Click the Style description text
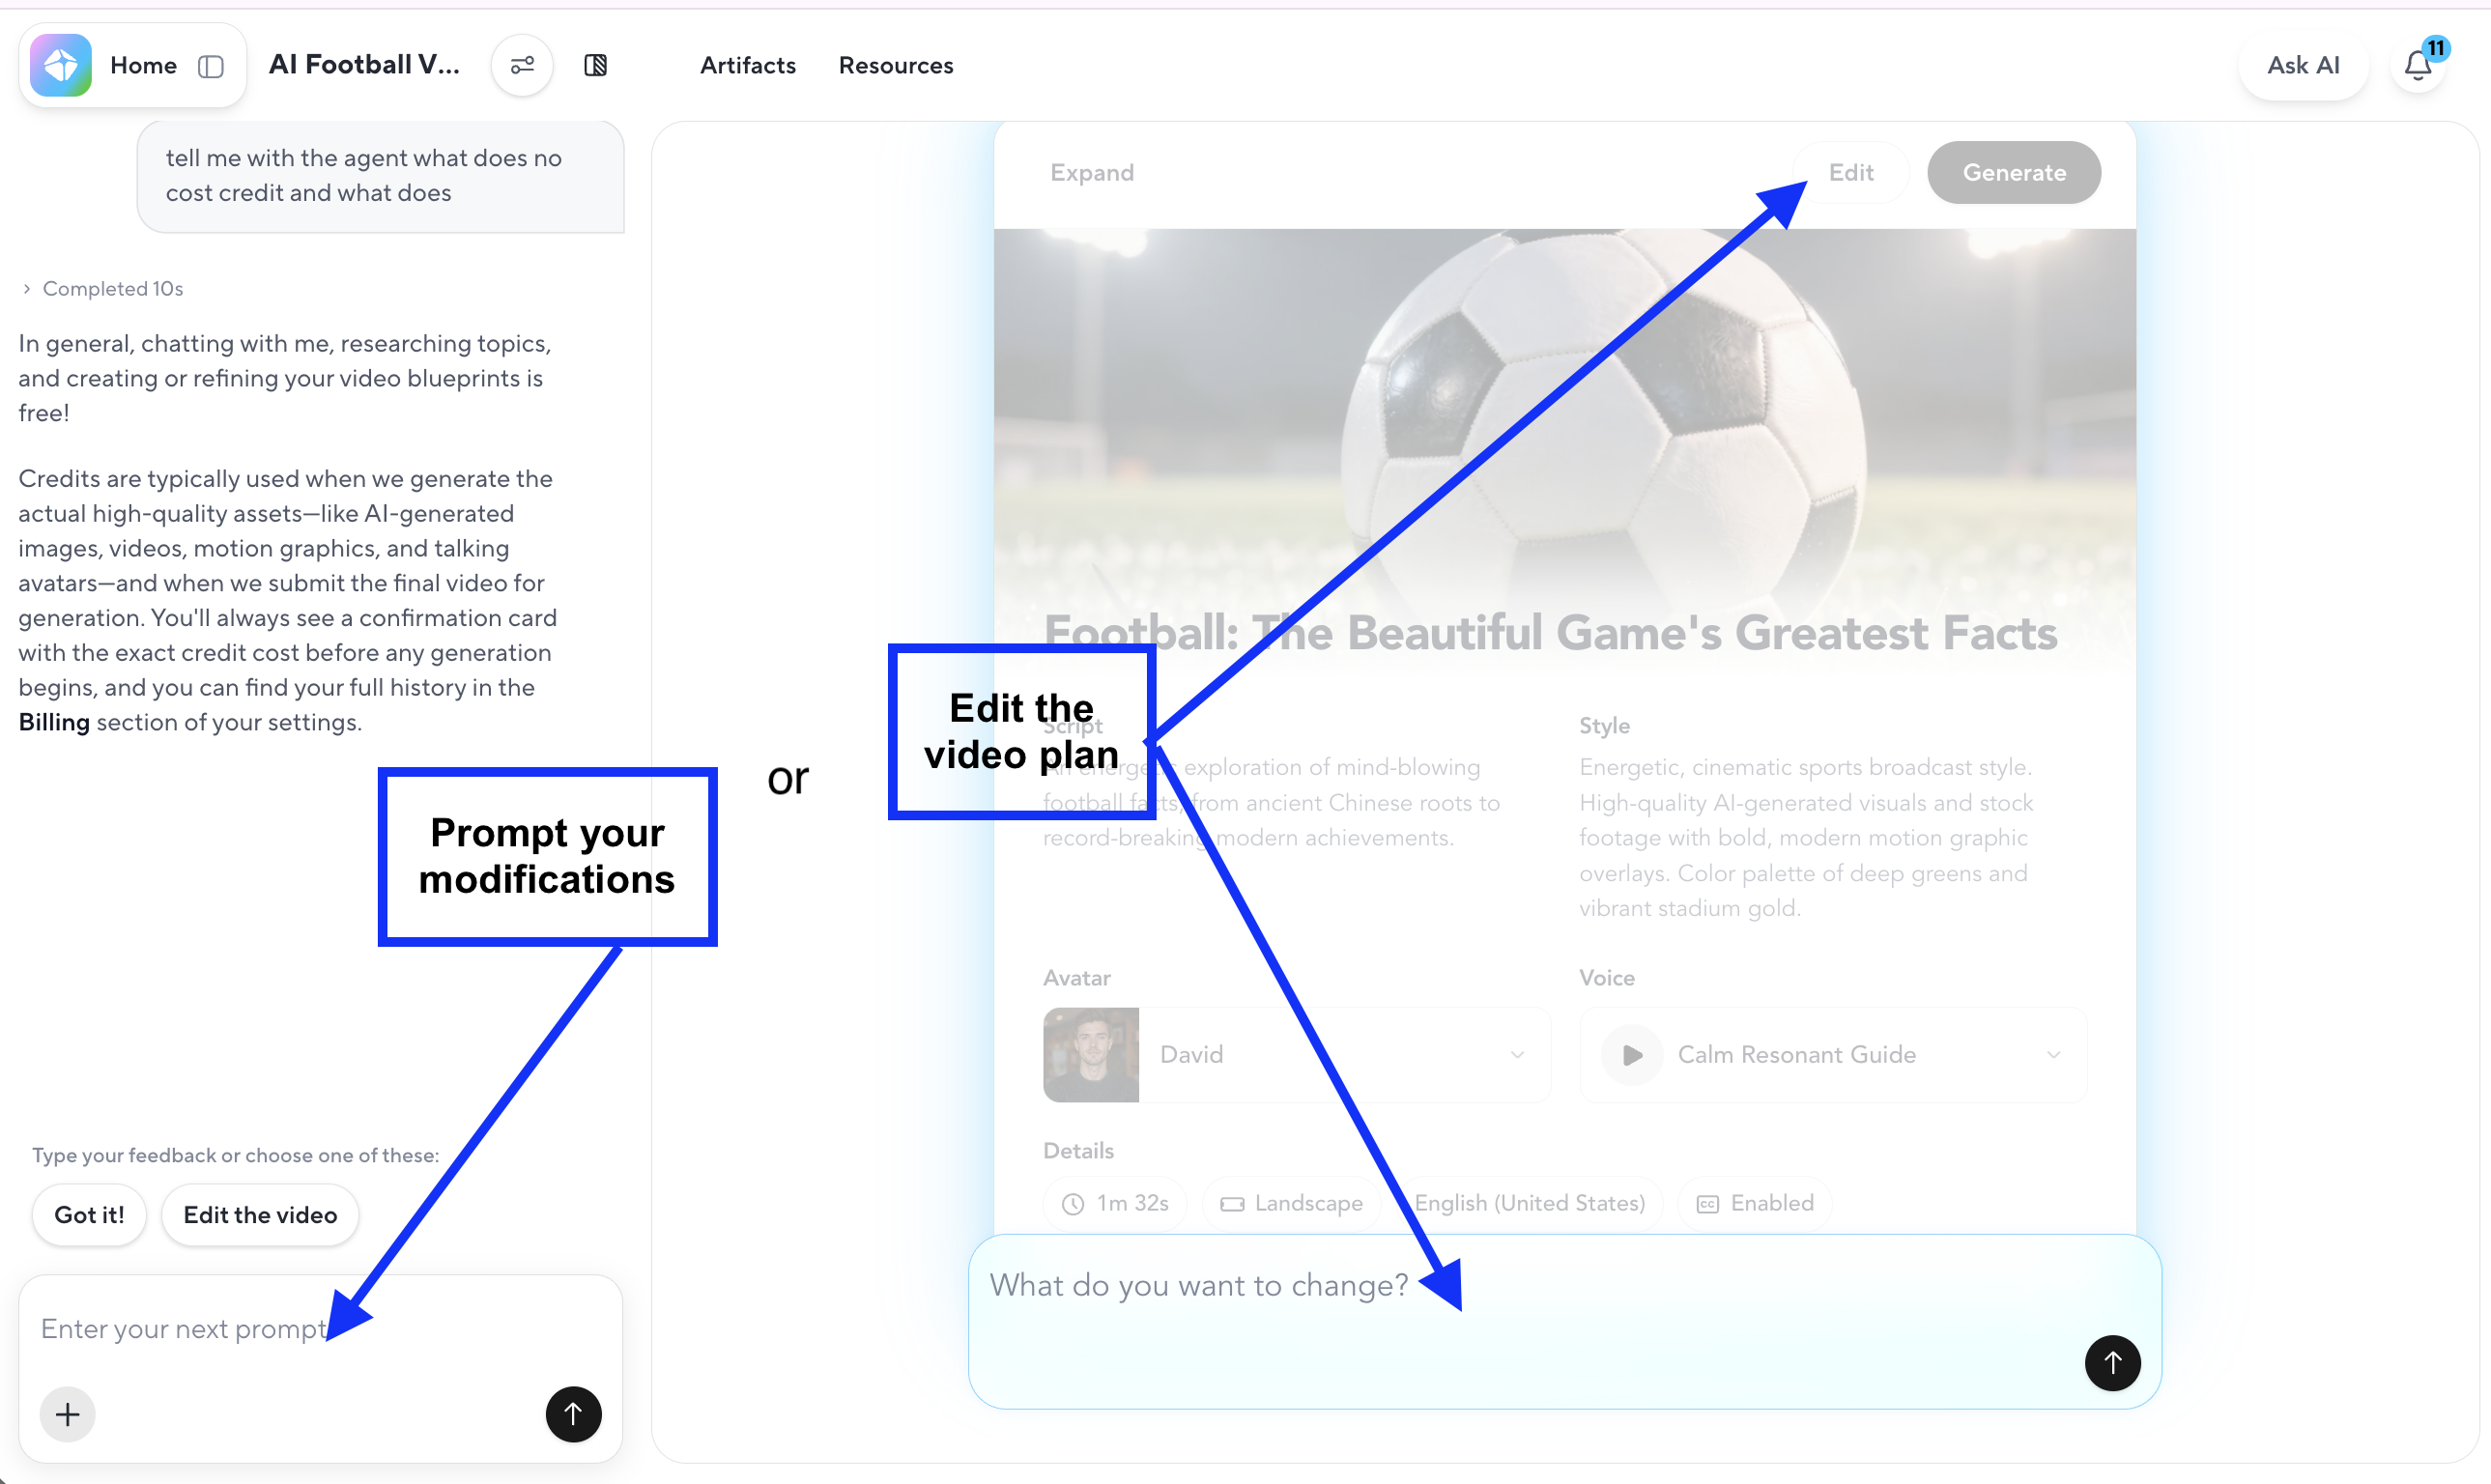Viewport: 2491px width, 1484px height. [1806, 838]
